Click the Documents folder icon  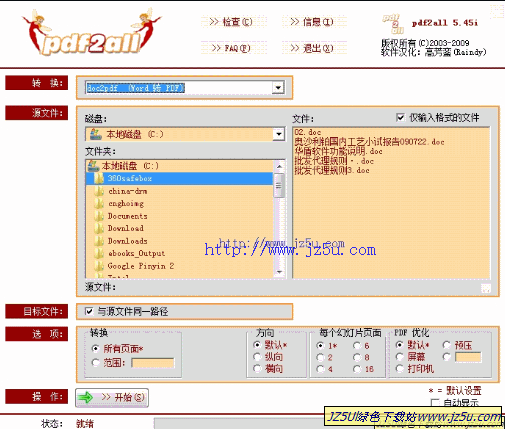click(99, 216)
